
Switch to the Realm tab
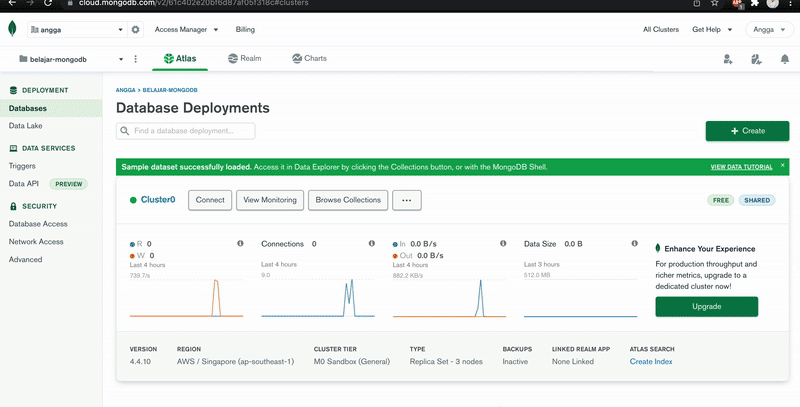coord(244,59)
